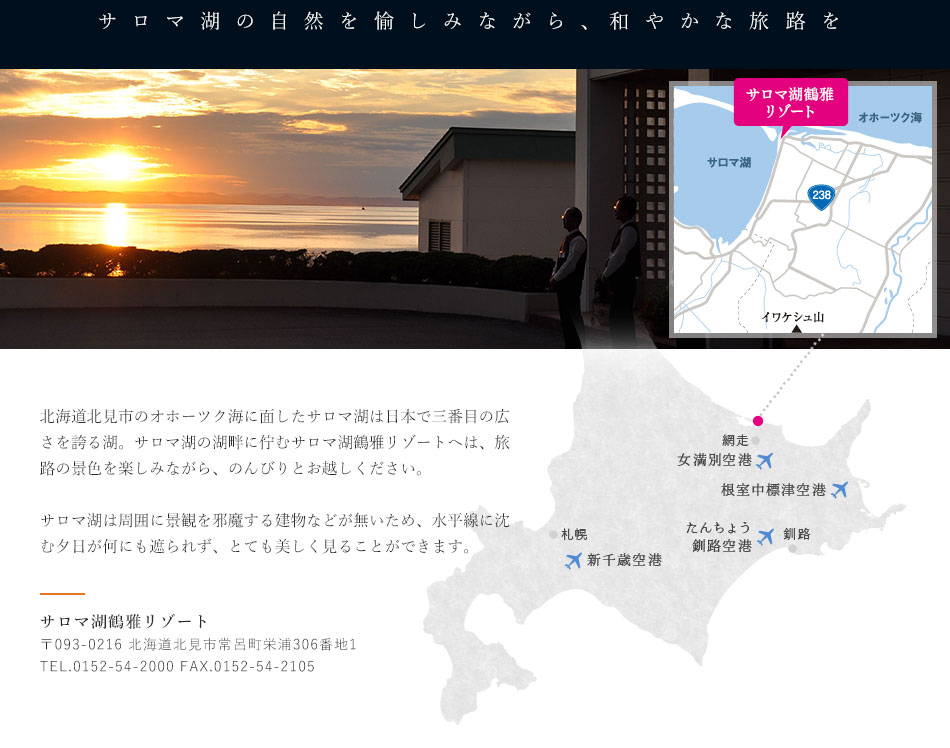The width and height of the screenshot is (950, 748).
Task: Click the pink resort location dot on Hokkaido map
Action: pyautogui.click(x=758, y=419)
